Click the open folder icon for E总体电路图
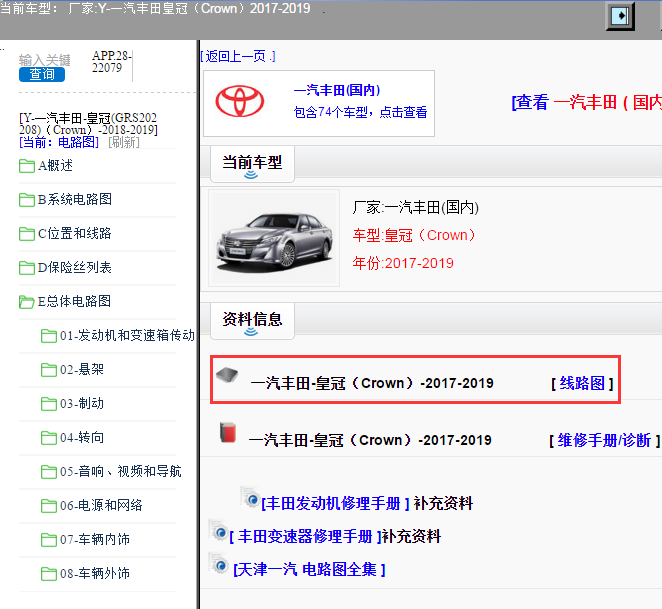 coord(27,302)
